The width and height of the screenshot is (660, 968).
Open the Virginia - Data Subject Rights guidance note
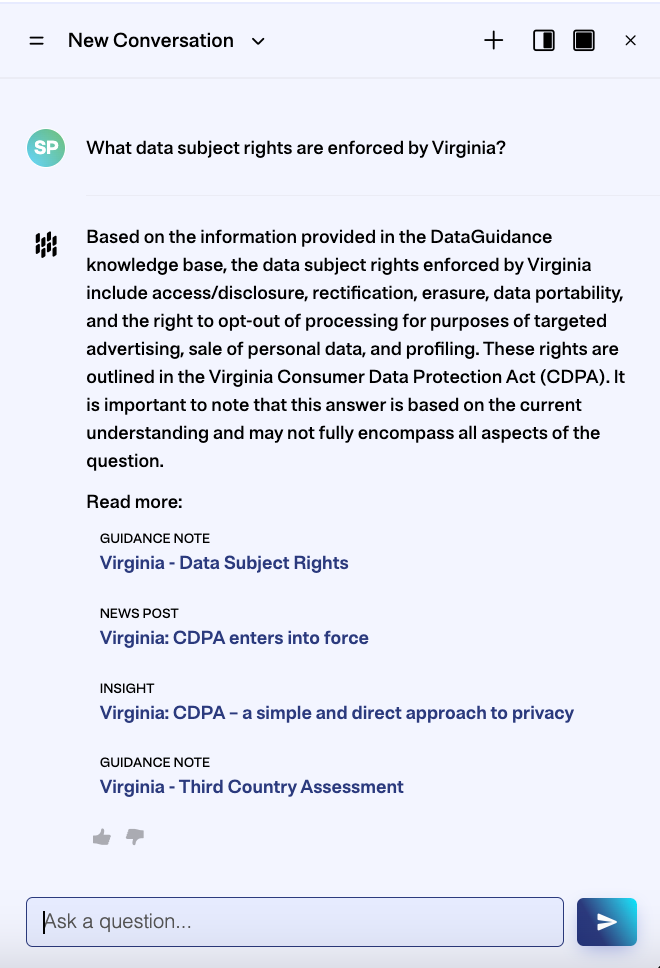223,563
